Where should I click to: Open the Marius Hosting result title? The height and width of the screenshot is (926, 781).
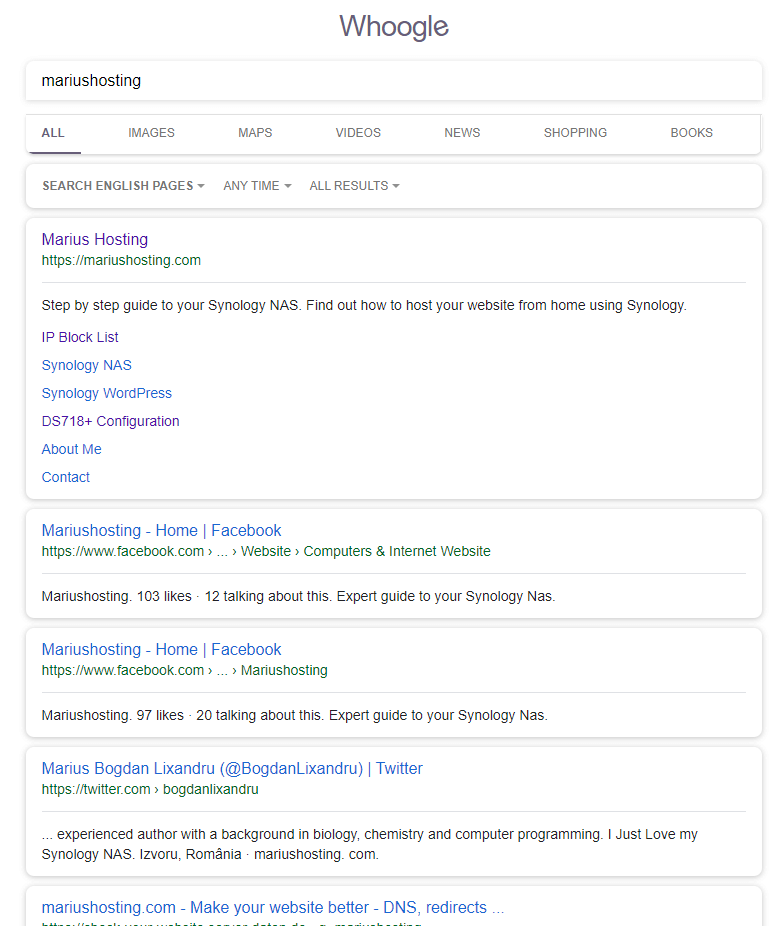[95, 240]
